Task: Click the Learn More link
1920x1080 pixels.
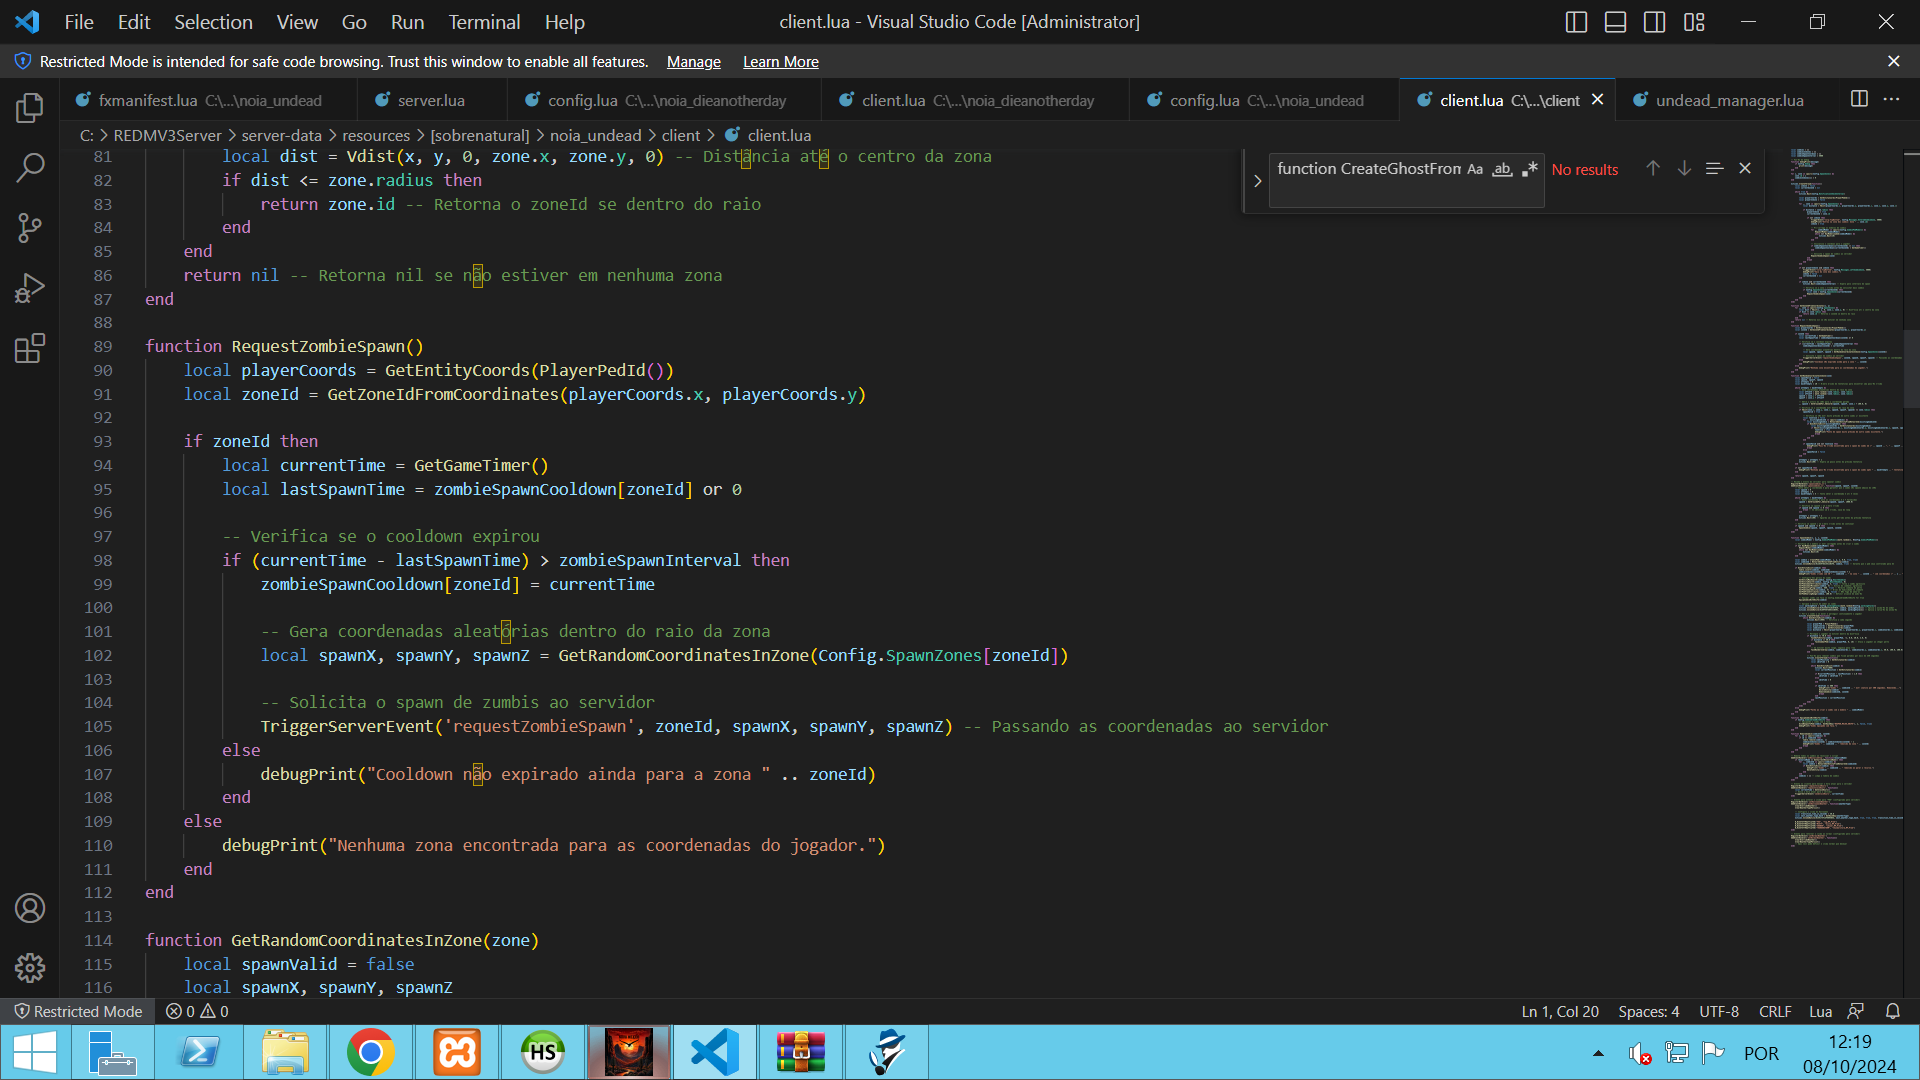Action: (x=780, y=62)
